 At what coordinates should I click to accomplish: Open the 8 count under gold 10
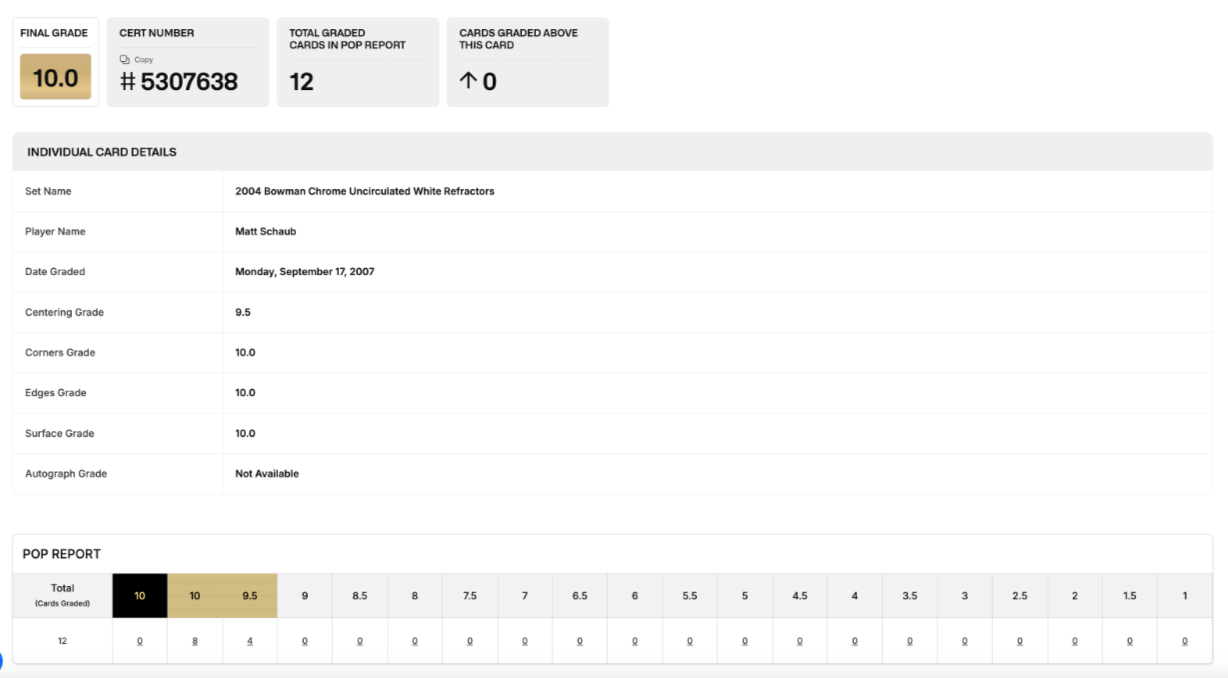pyautogui.click(x=195, y=641)
